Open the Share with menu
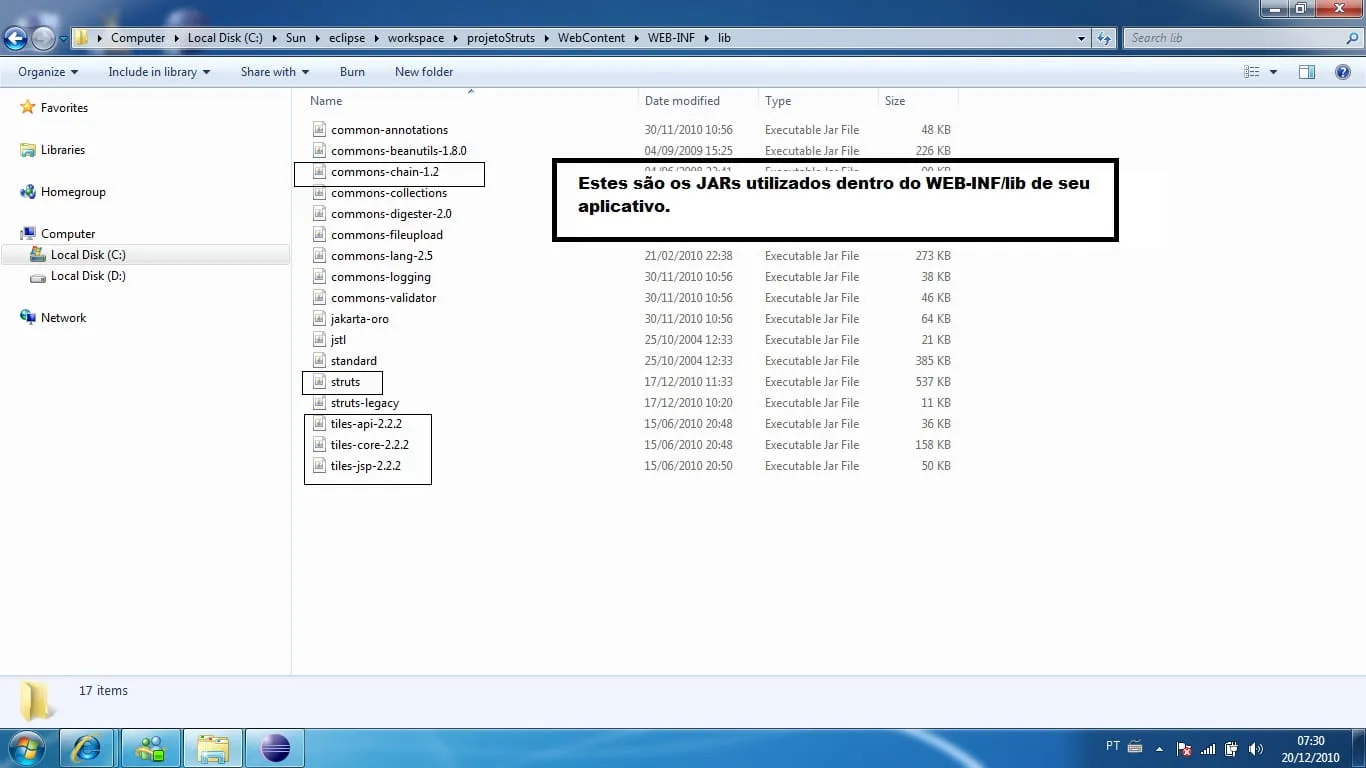This screenshot has width=1366, height=768. click(275, 72)
